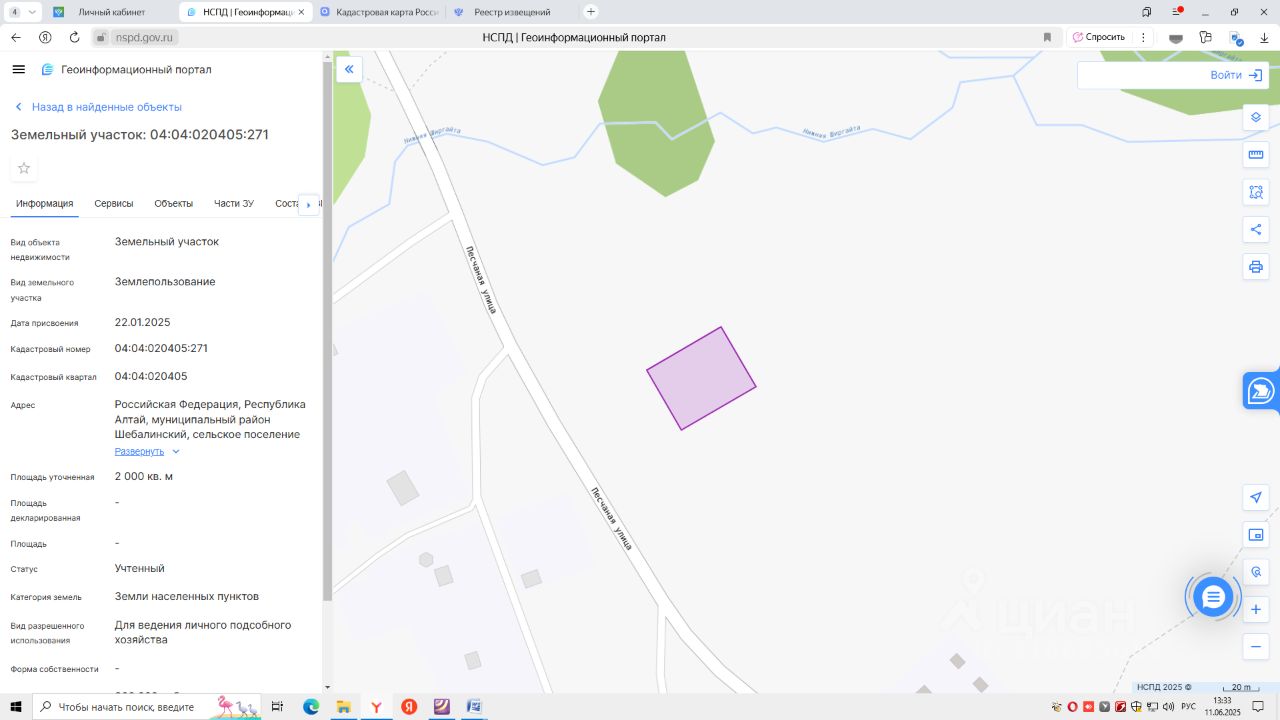Viewport: 1280px width, 720px height.
Task: Click the taskbar clock showing 13:33
Action: pyautogui.click(x=1222, y=707)
